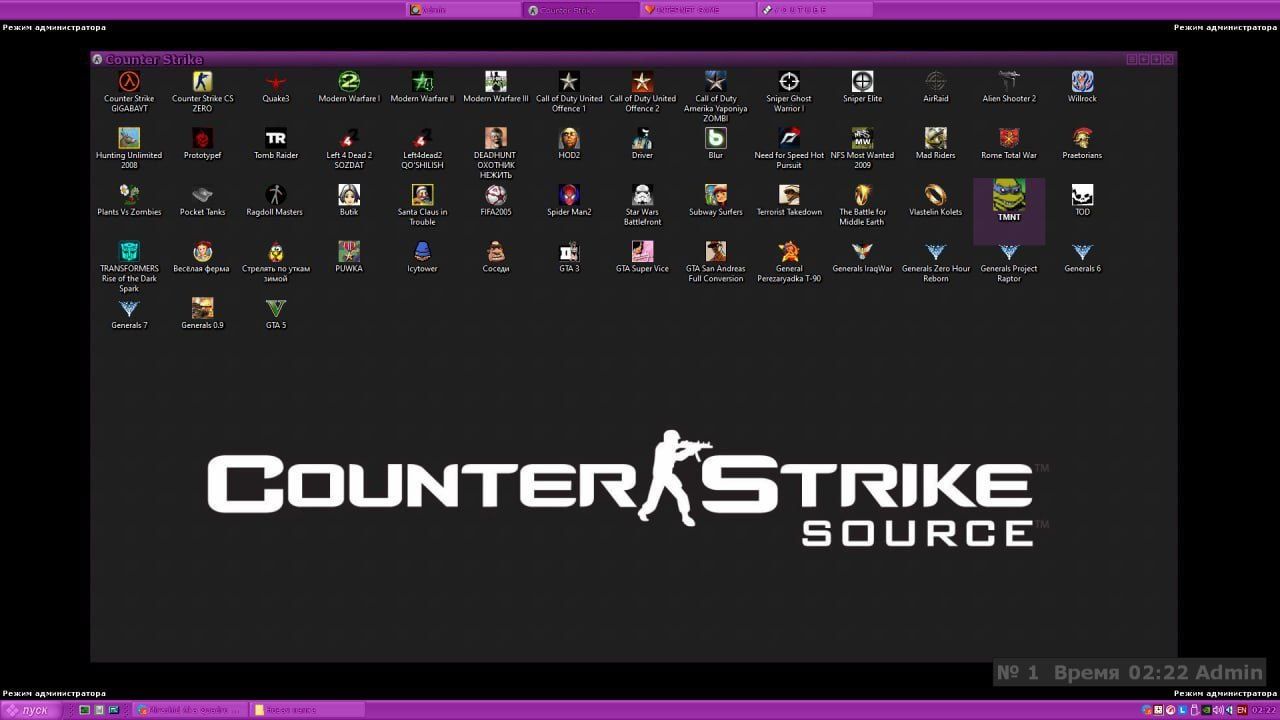Launch NFS Most Wanted 2009
The image size is (1280, 720).
(x=862, y=138)
